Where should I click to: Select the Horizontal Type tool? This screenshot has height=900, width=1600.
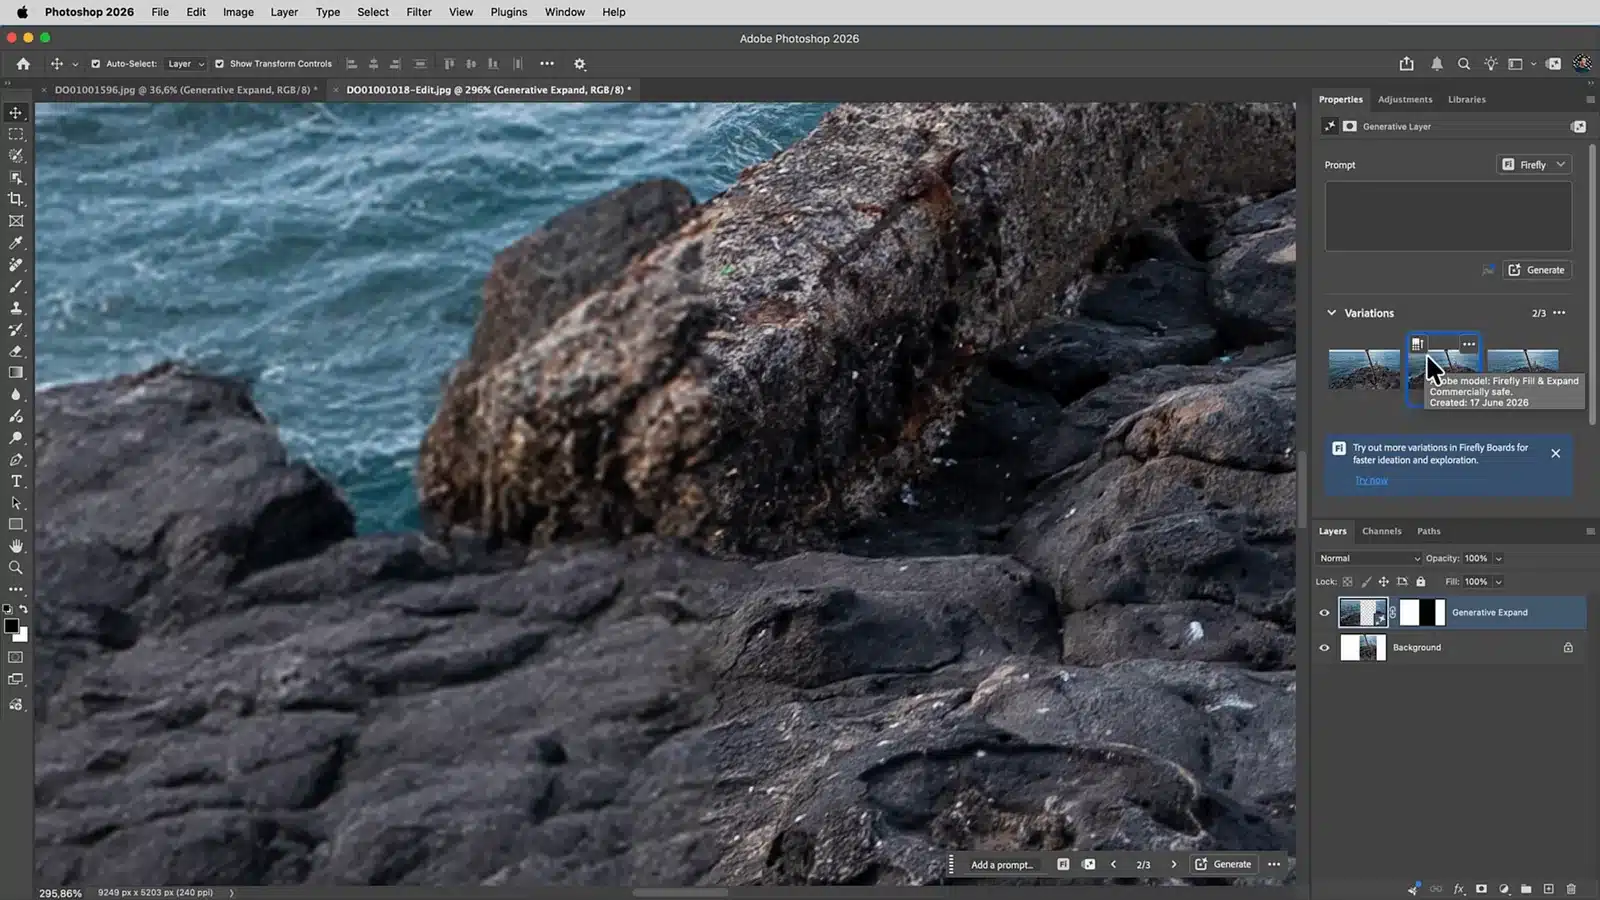[16, 482]
